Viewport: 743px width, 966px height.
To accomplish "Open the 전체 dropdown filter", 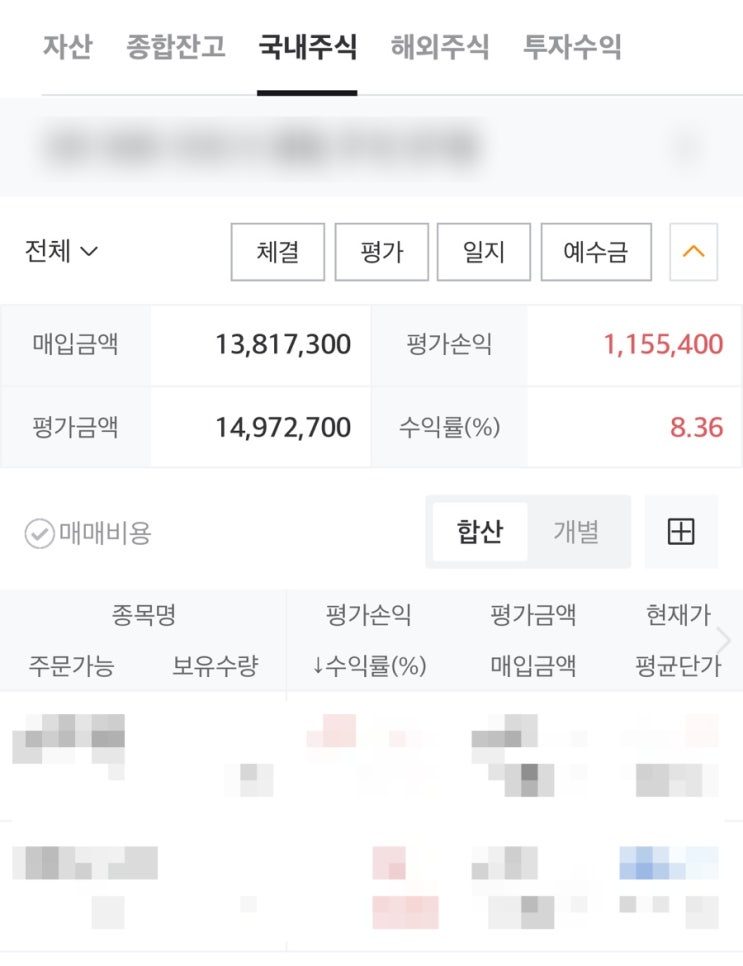I will point(61,251).
